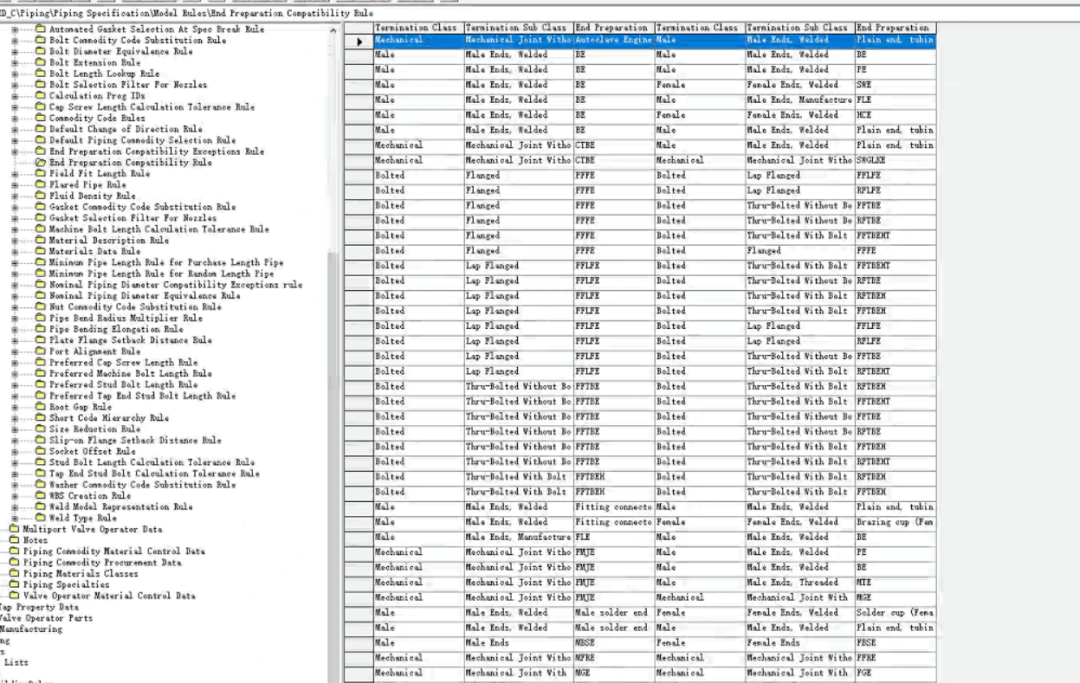This screenshot has width=1080, height=683.
Task: Open Minimum Pipe Length Rule for Purchase Length Pipe
Action: (x=166, y=262)
